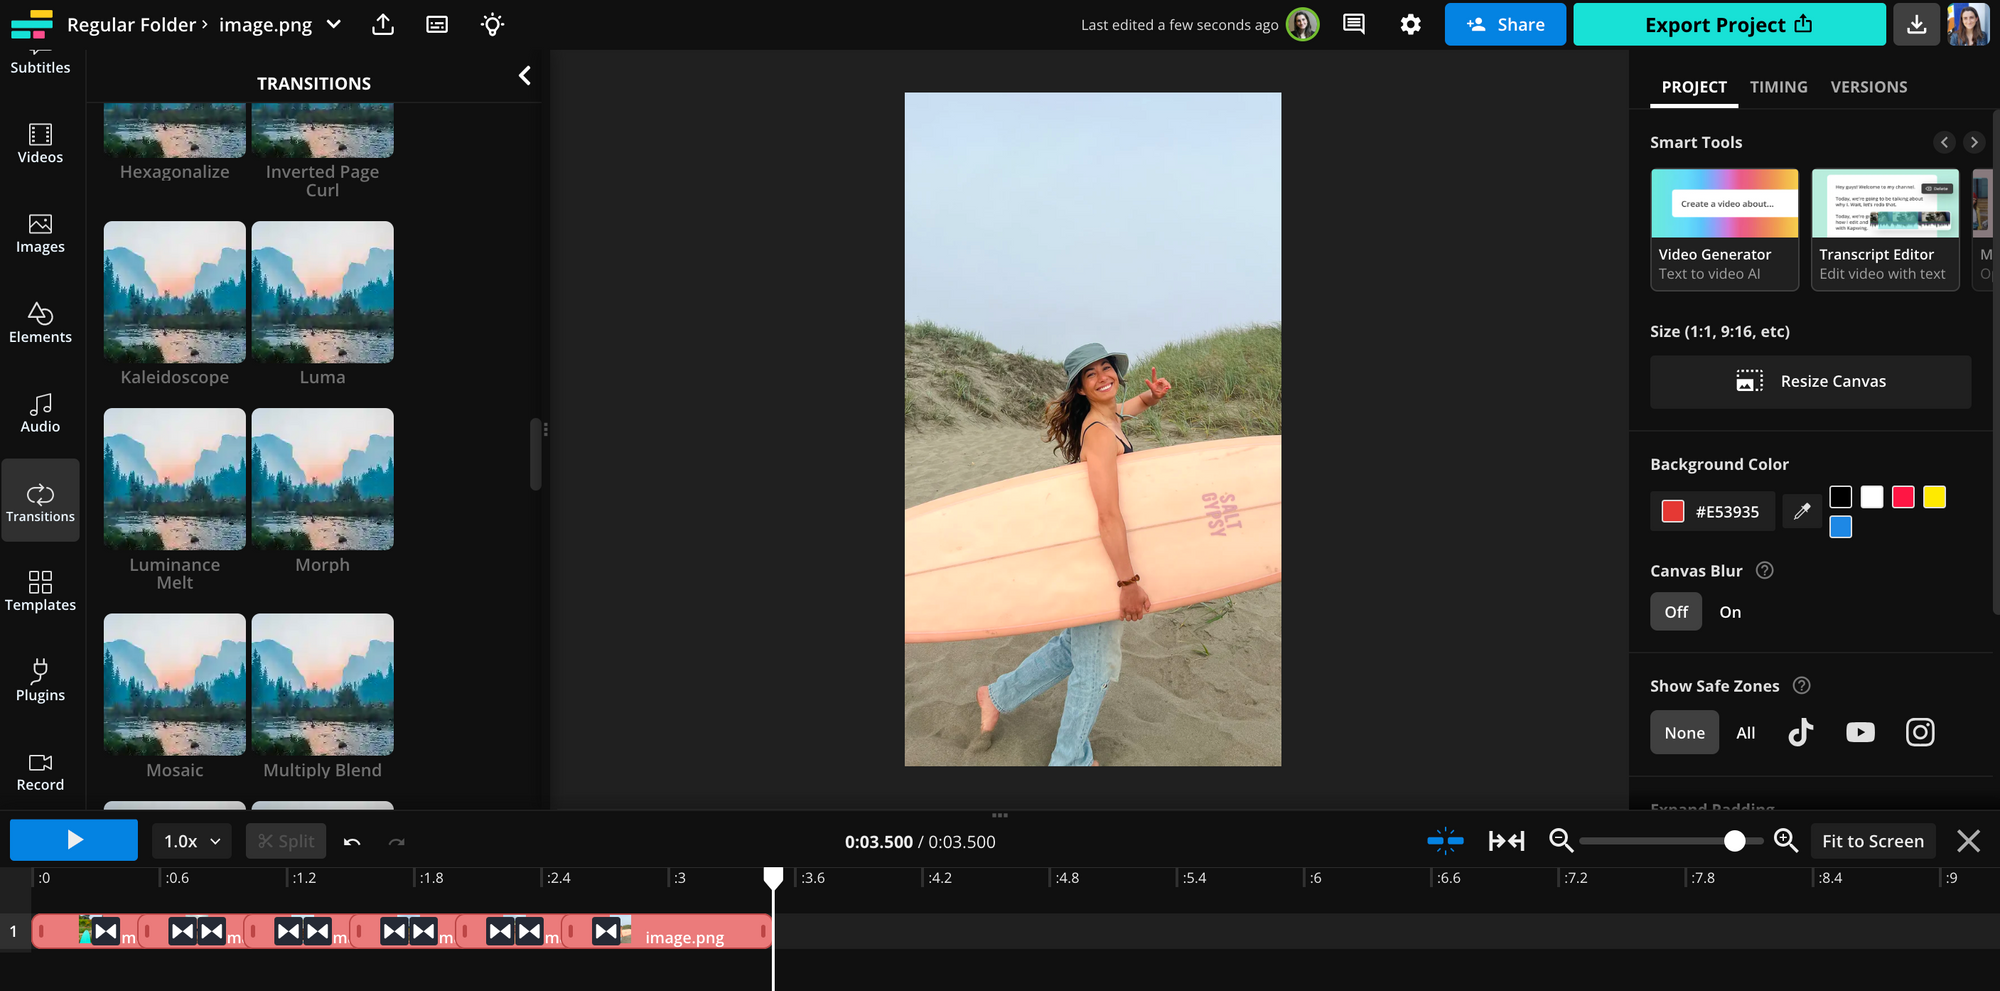2000x991 pixels.
Task: Switch to the VERSIONS tab
Action: pyautogui.click(x=1868, y=87)
